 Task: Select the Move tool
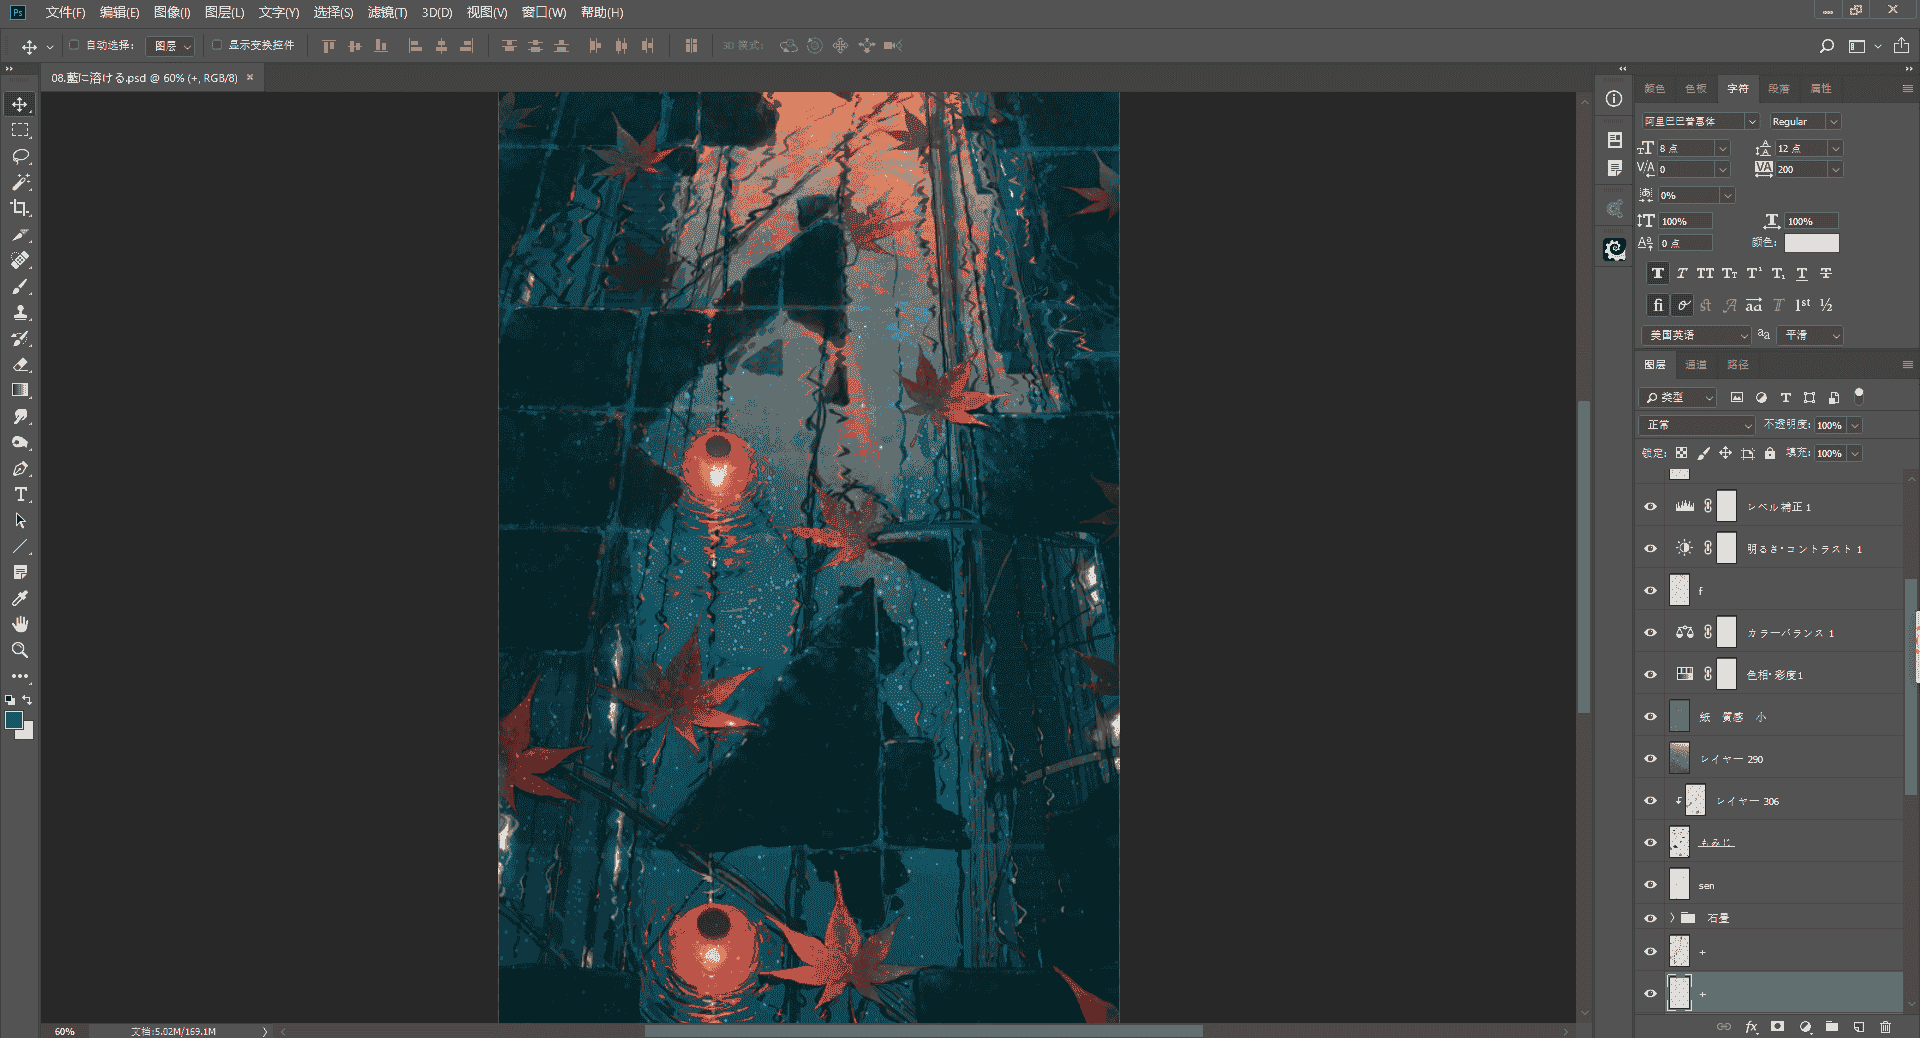pyautogui.click(x=20, y=104)
